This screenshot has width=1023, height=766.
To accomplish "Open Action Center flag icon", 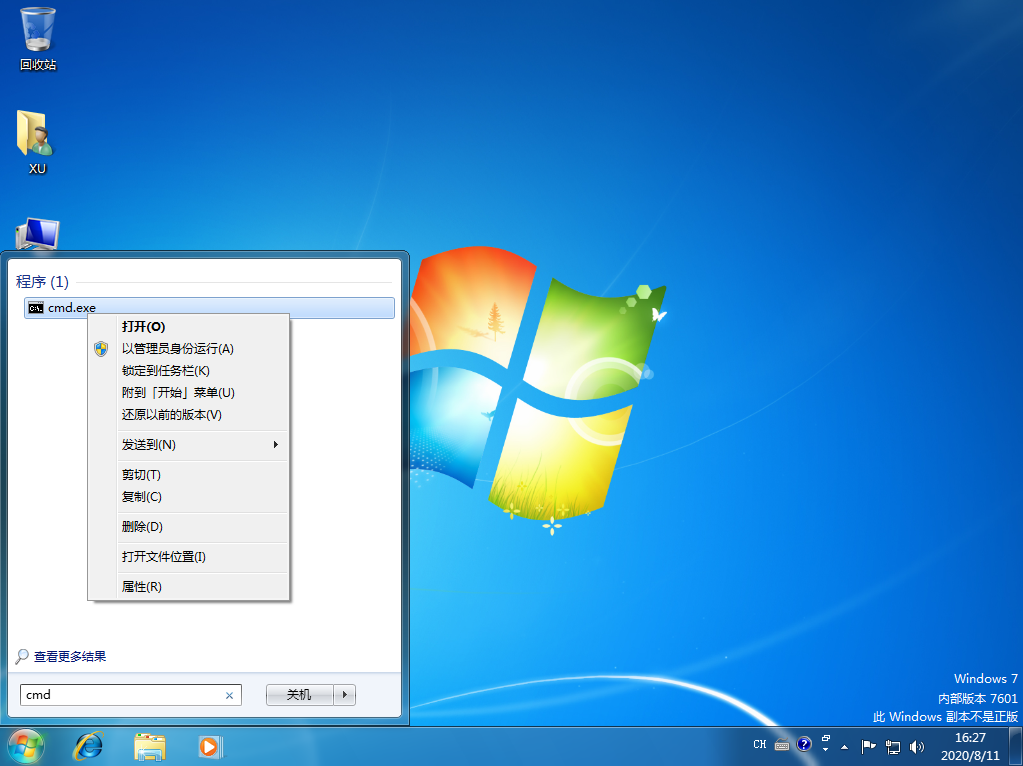I will click(868, 746).
